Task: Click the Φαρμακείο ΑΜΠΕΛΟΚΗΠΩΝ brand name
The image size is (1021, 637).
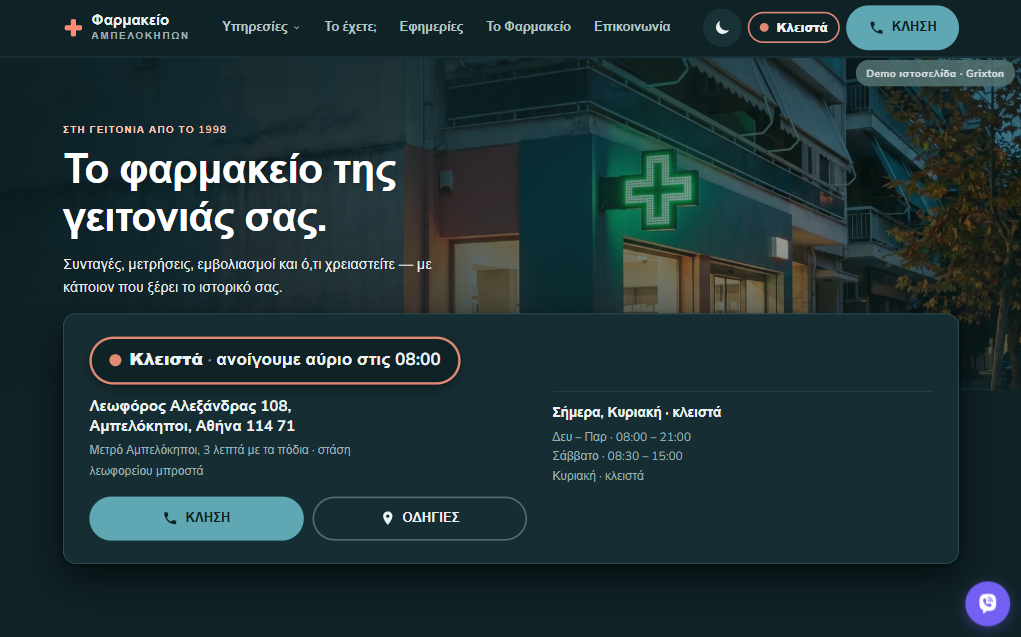Action: pyautogui.click(x=140, y=27)
